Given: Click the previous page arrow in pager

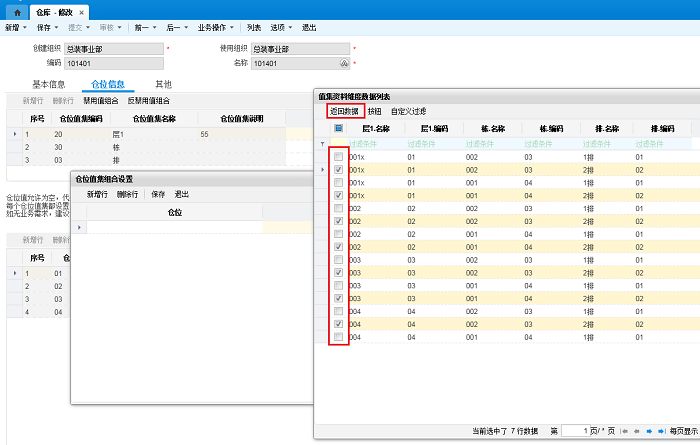Looking at the screenshot, I should click(x=635, y=431).
